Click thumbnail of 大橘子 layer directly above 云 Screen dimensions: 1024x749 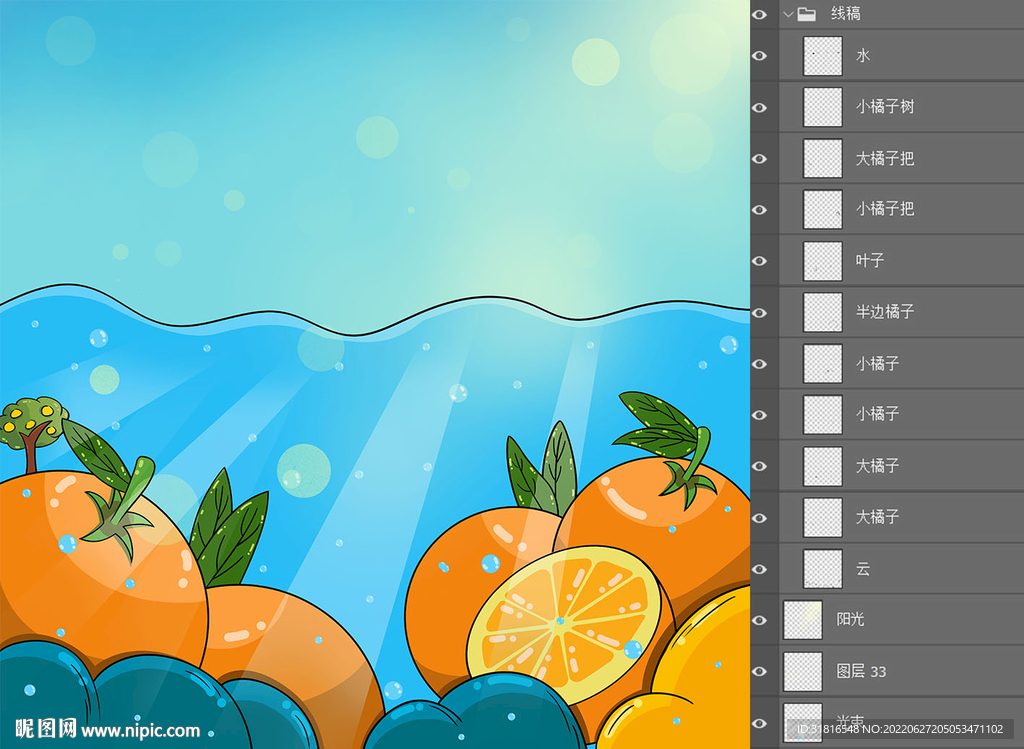823,518
